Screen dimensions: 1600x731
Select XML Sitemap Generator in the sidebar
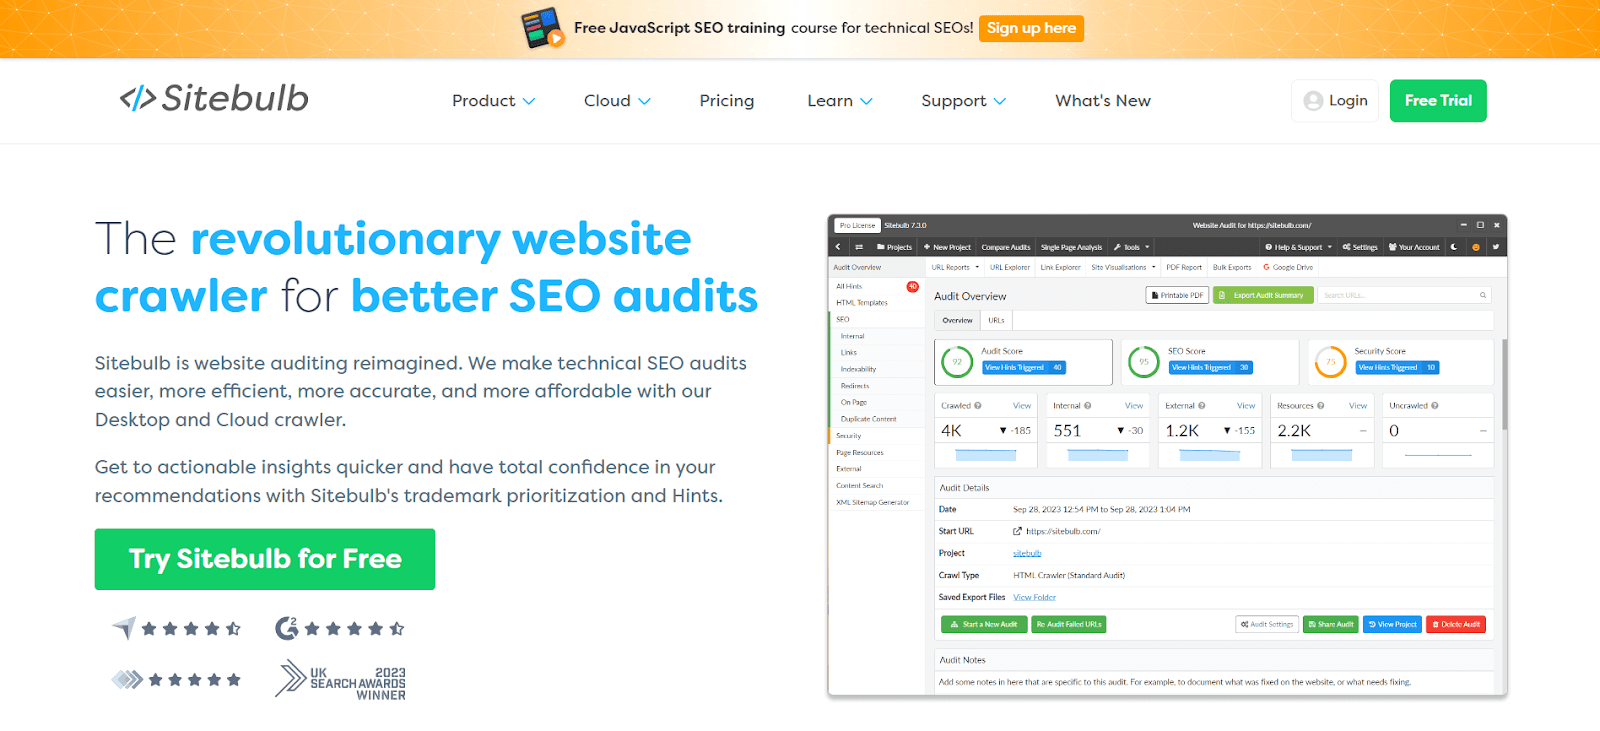pyautogui.click(x=873, y=502)
